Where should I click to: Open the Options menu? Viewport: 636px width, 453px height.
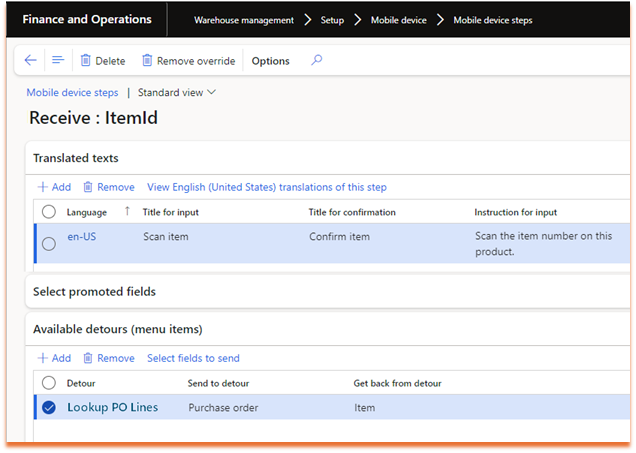tap(270, 61)
